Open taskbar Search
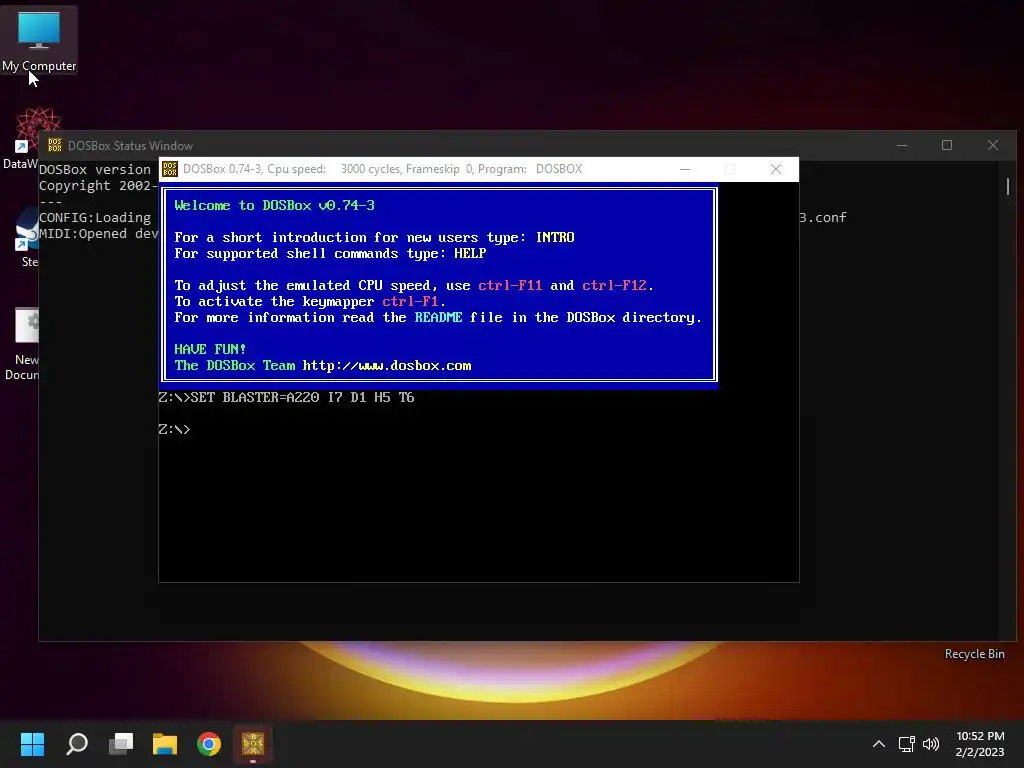 point(77,744)
